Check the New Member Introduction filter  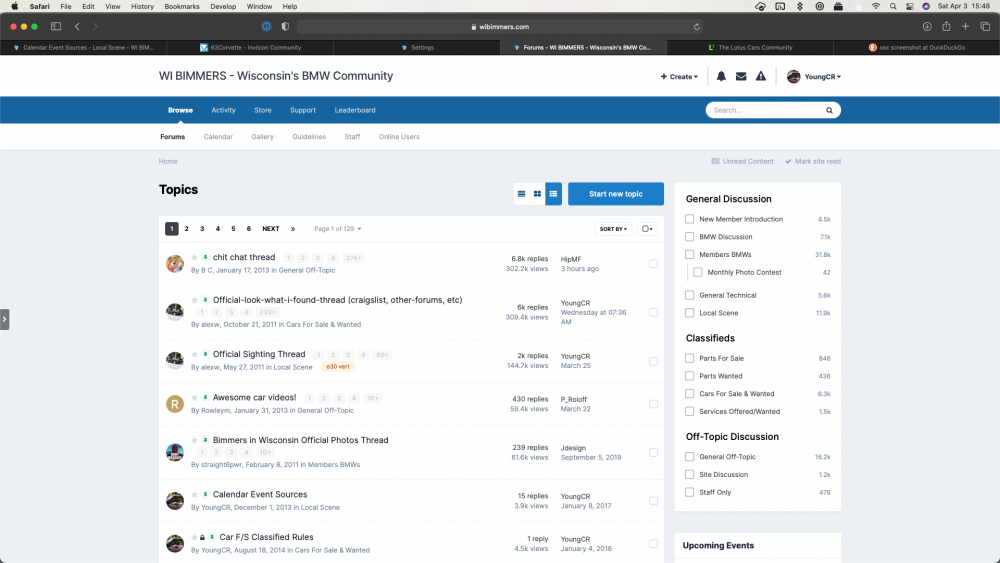689,219
